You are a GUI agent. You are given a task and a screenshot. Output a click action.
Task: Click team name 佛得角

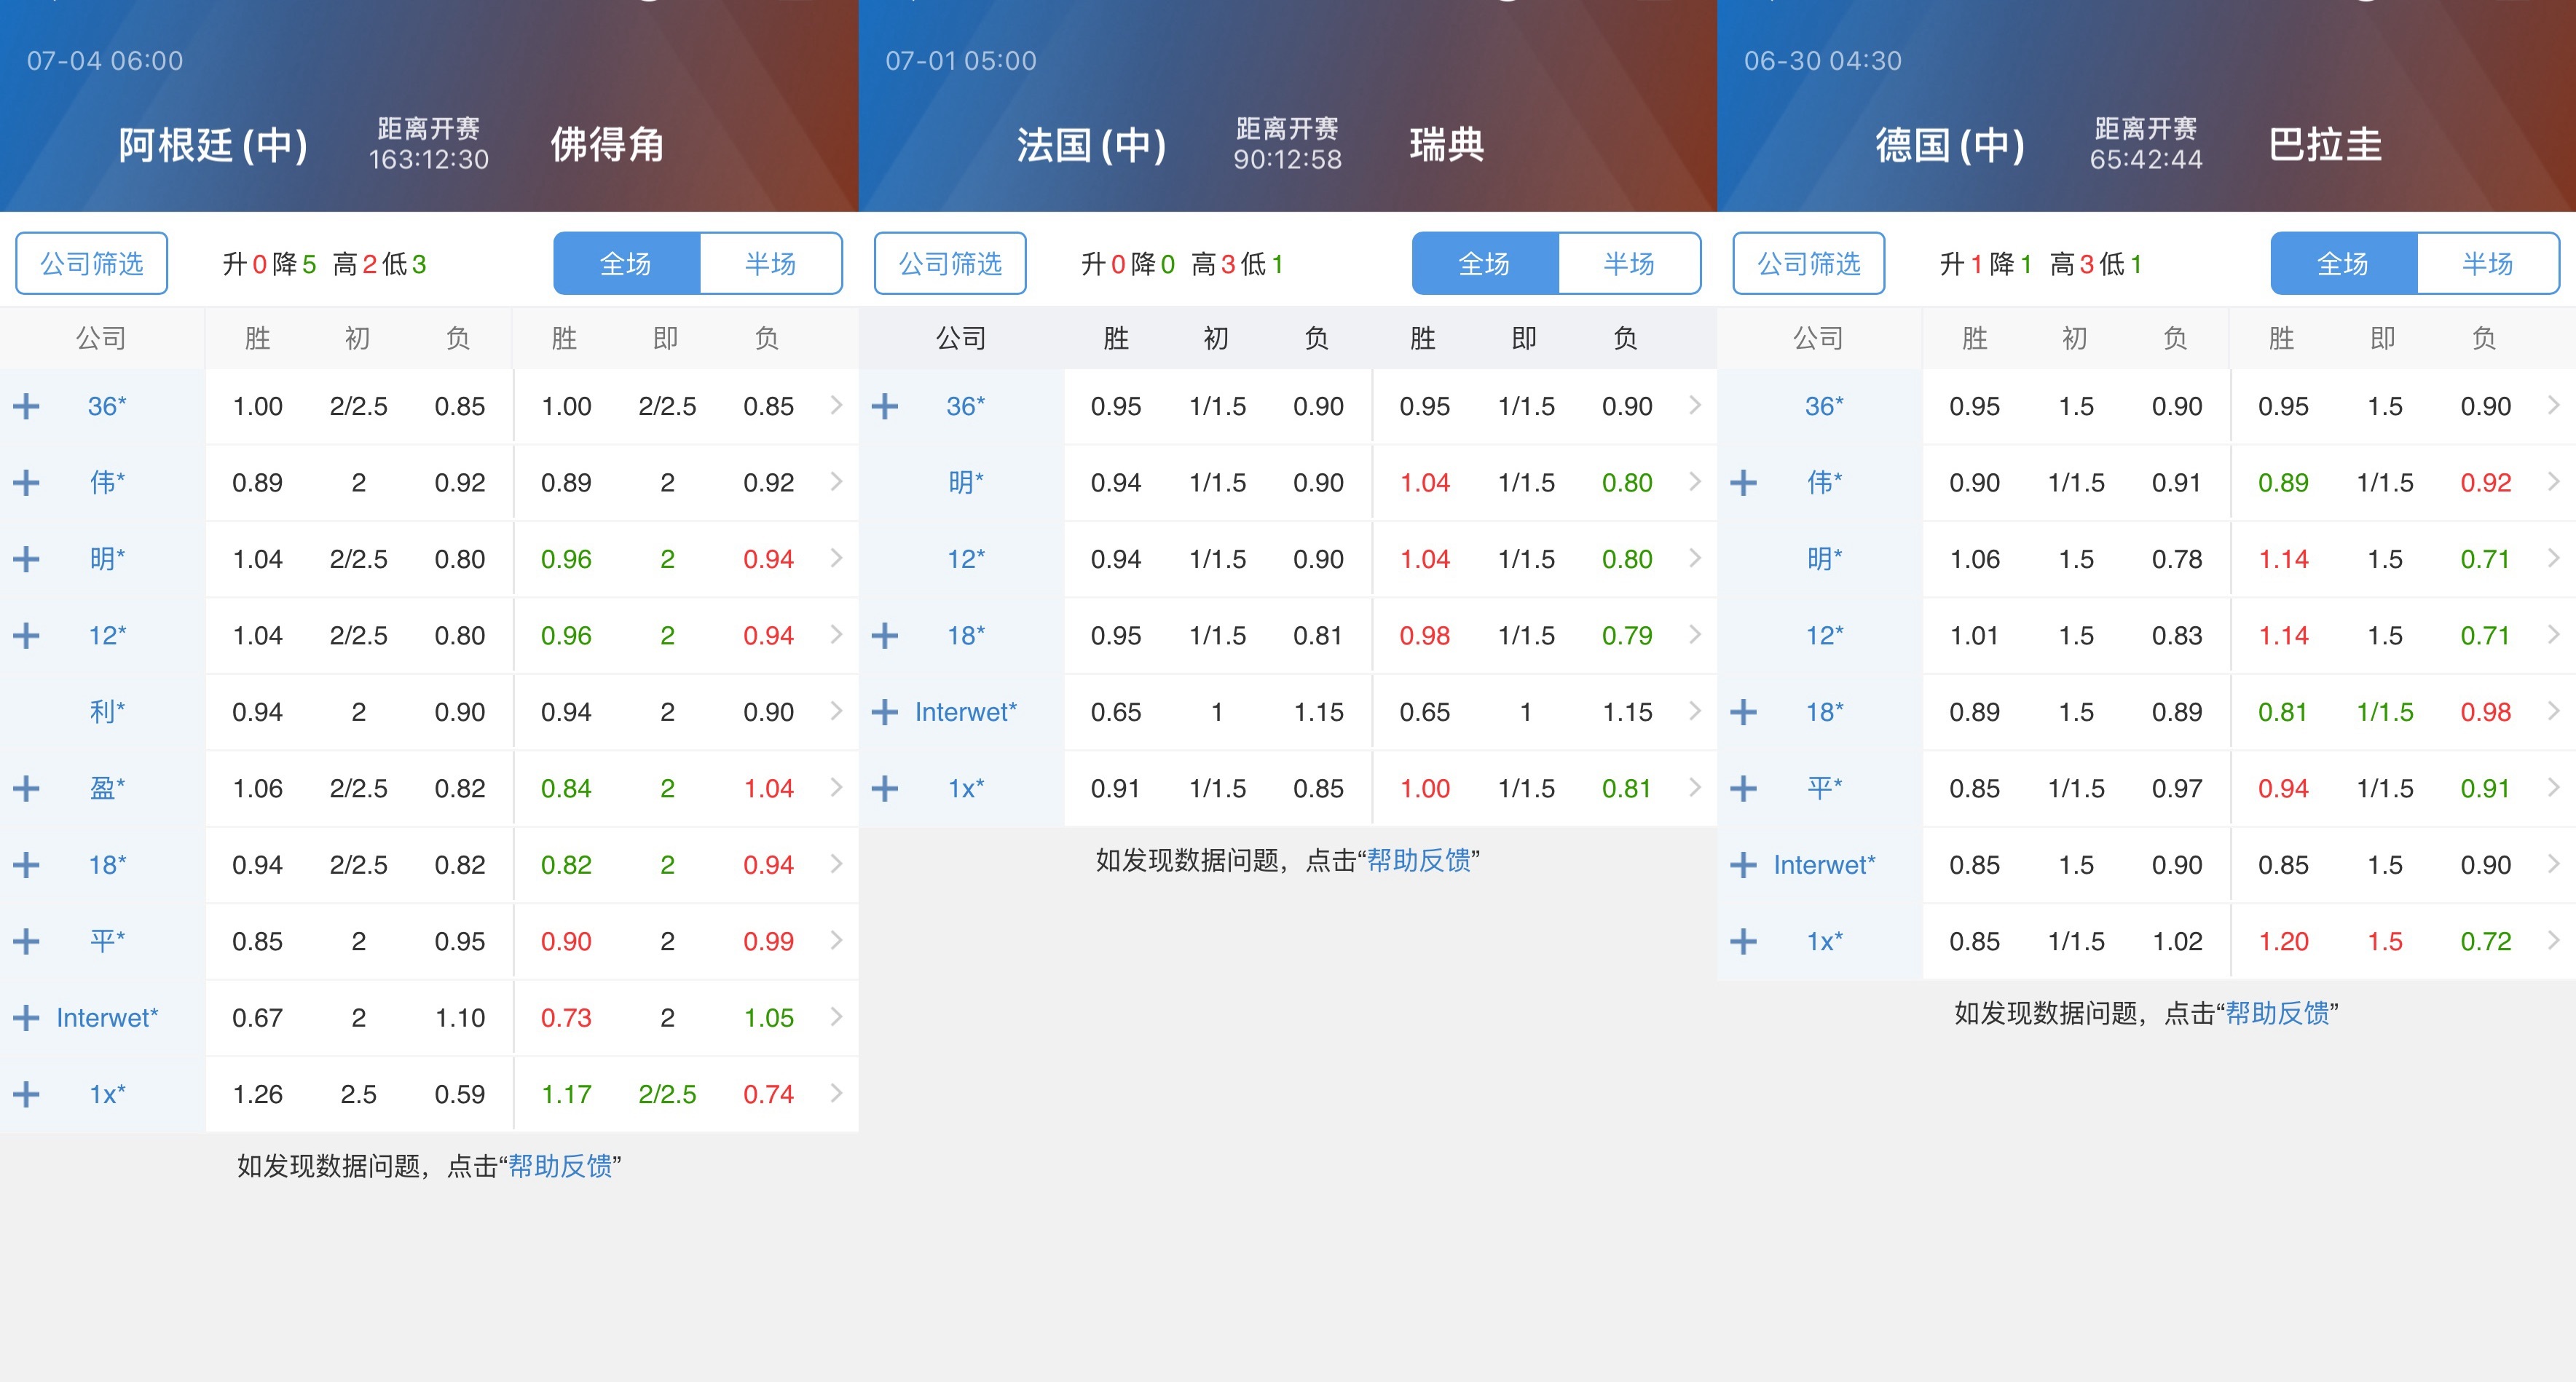tap(608, 145)
